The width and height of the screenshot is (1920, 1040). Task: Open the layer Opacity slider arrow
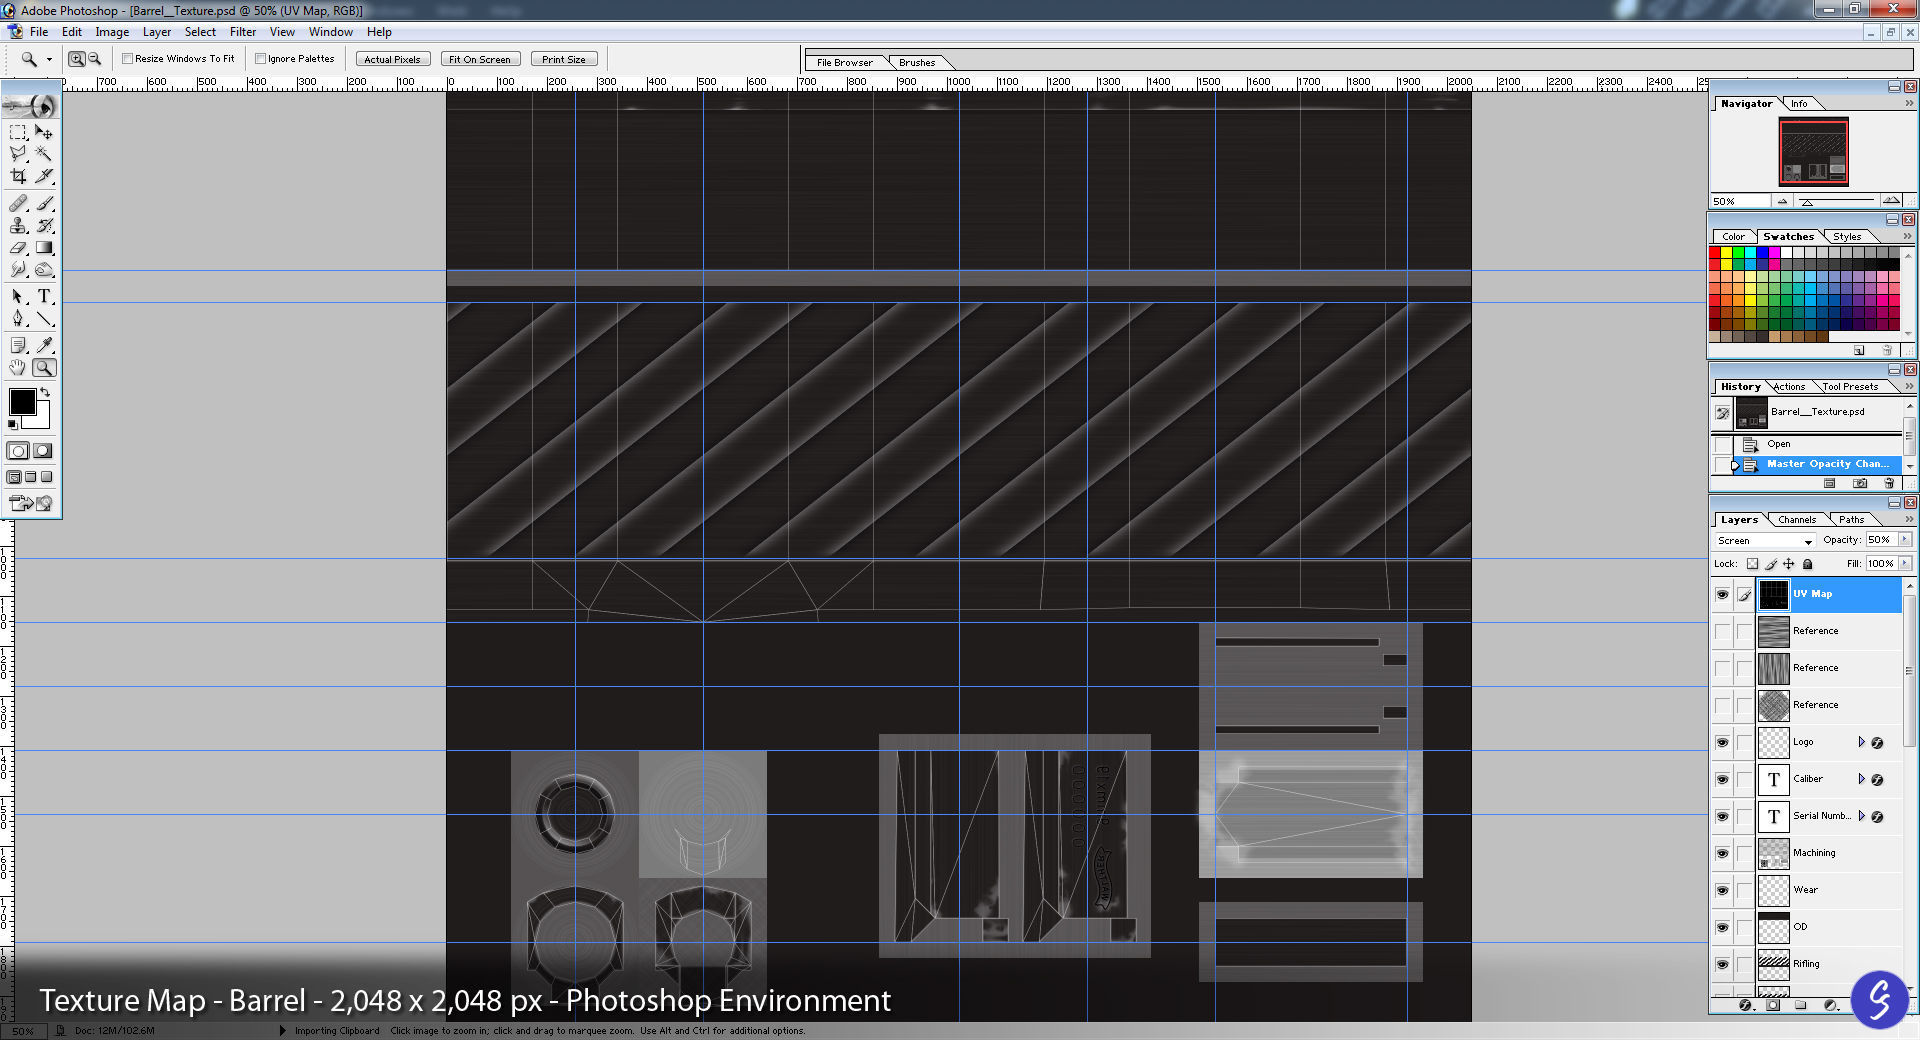point(1904,540)
